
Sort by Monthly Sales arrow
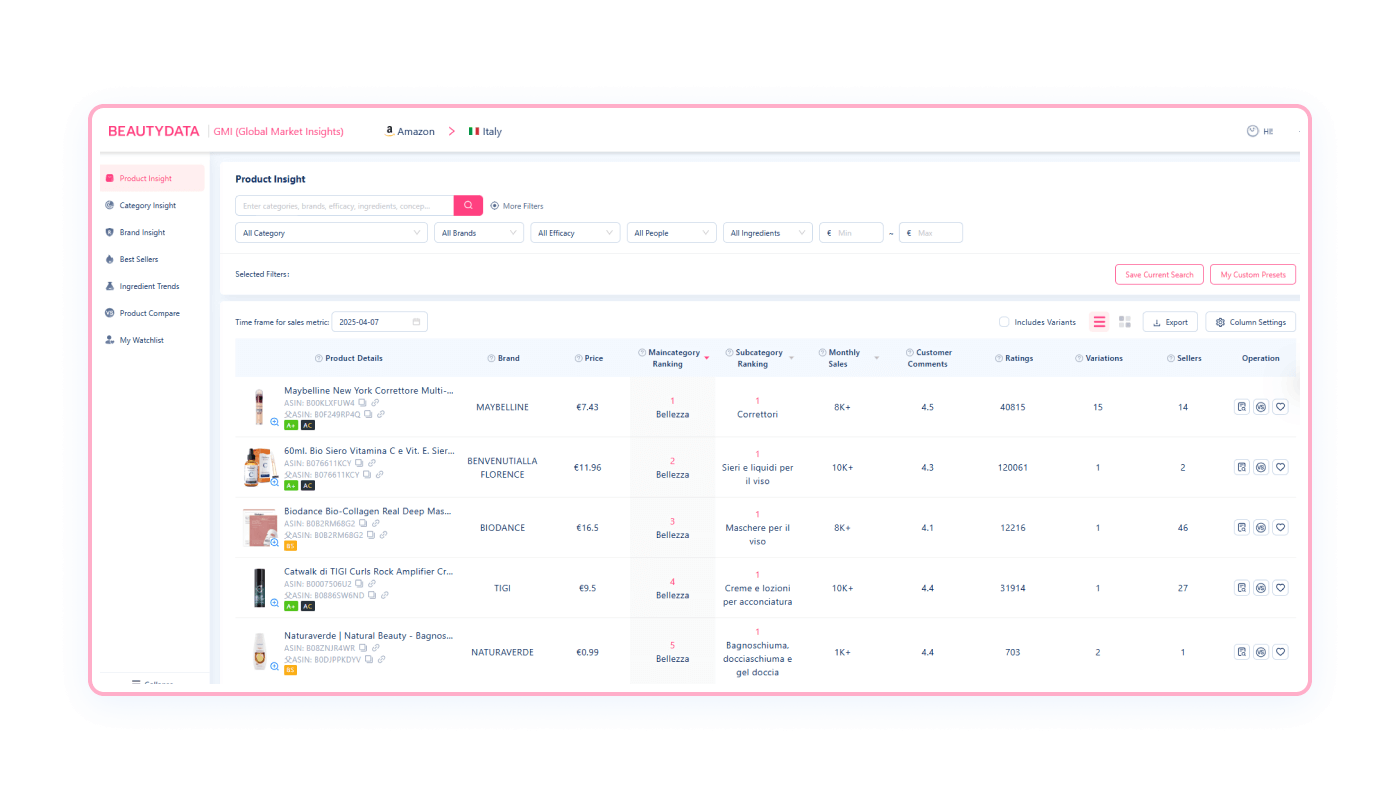[x=877, y=358]
